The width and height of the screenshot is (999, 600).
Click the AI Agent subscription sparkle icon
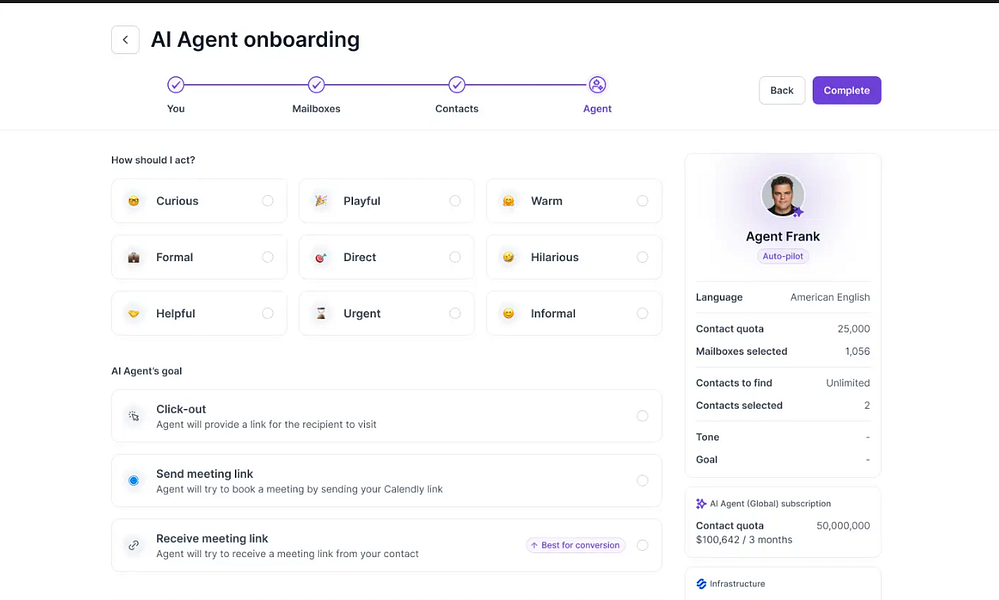pos(701,504)
